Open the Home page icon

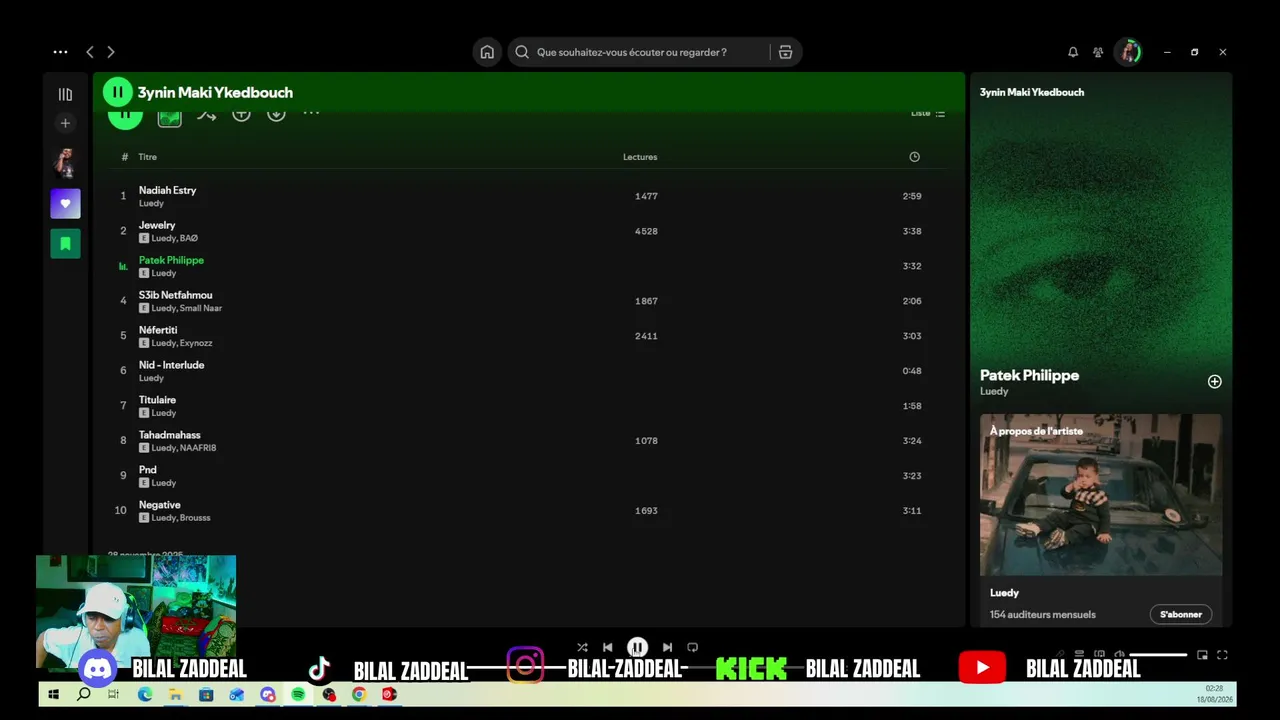[x=487, y=52]
